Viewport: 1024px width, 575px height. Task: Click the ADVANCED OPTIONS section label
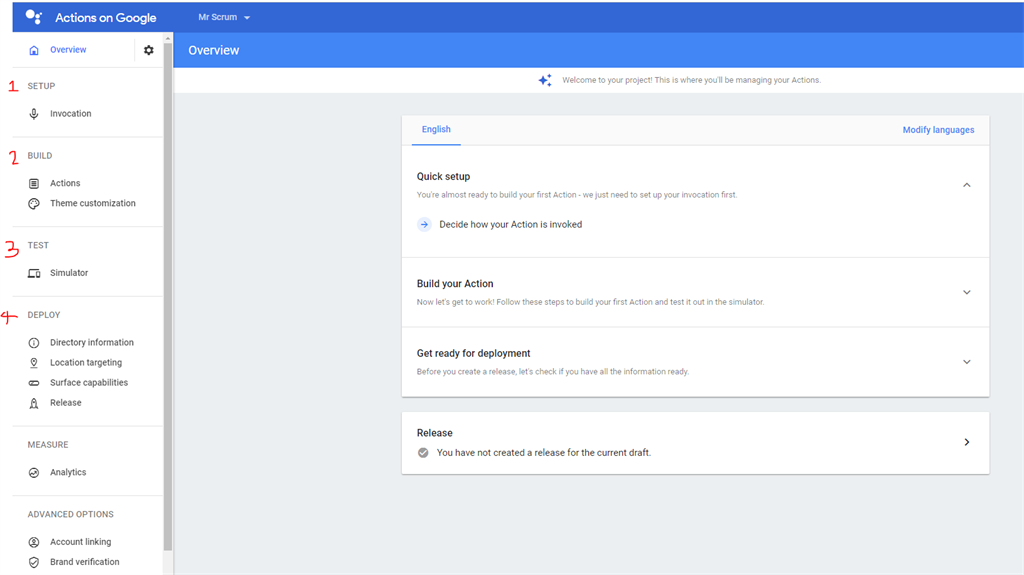(71, 514)
